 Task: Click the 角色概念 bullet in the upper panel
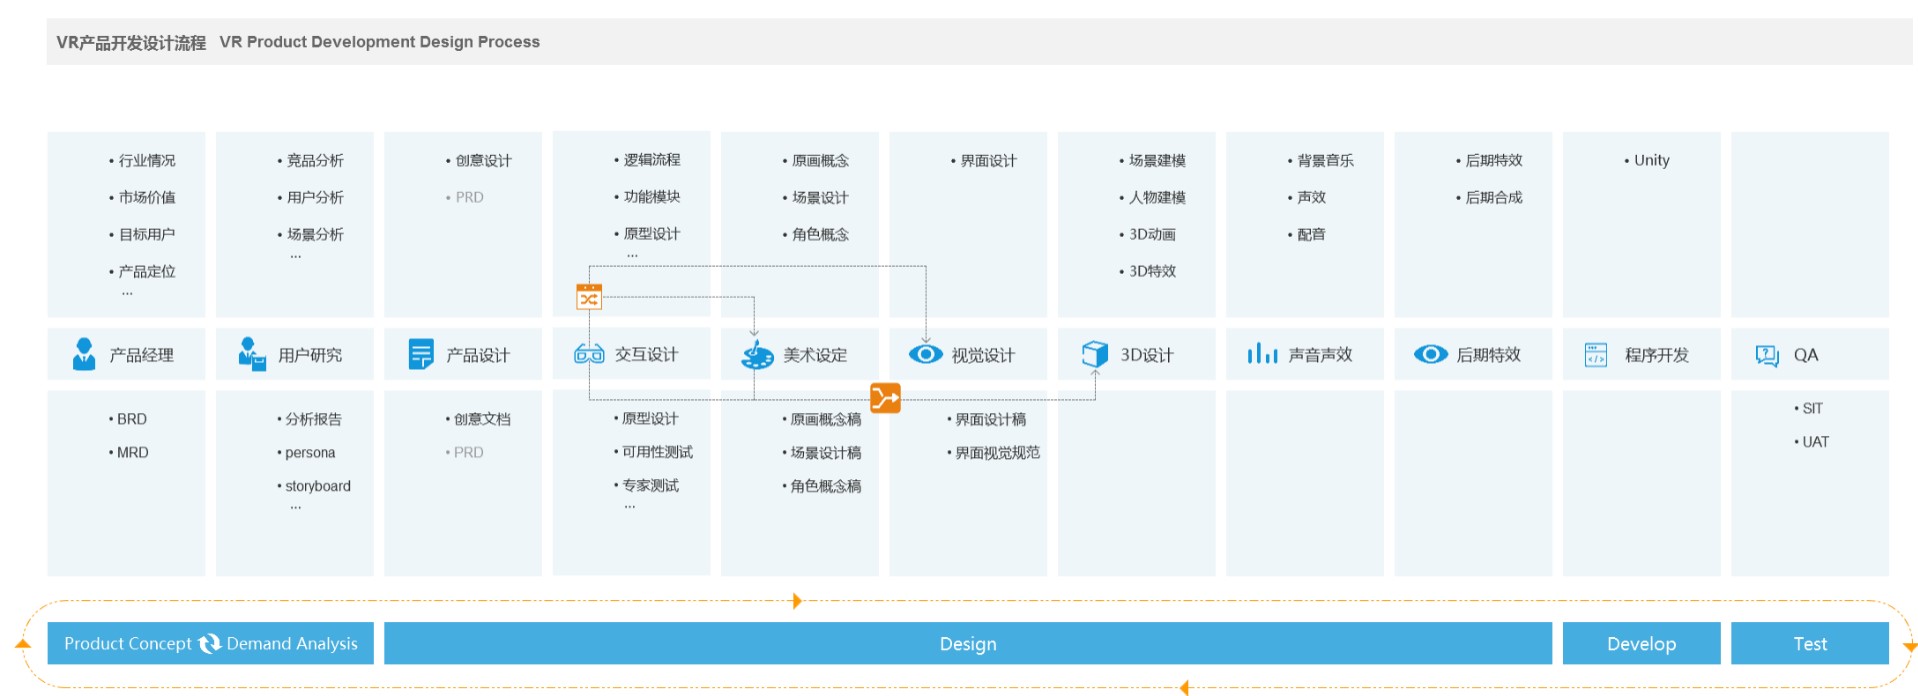tap(815, 234)
